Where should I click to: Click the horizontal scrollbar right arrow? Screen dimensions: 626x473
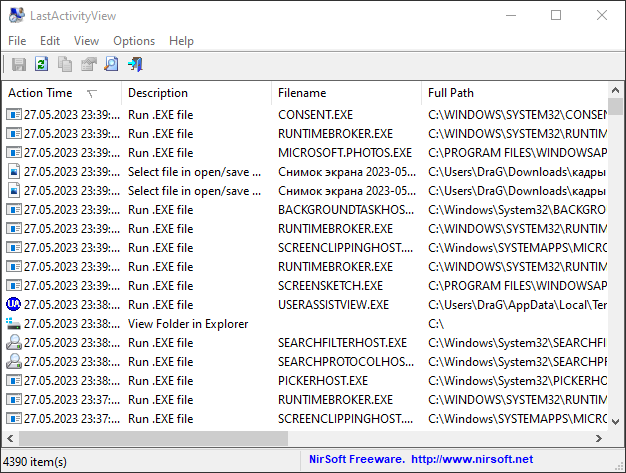599,439
